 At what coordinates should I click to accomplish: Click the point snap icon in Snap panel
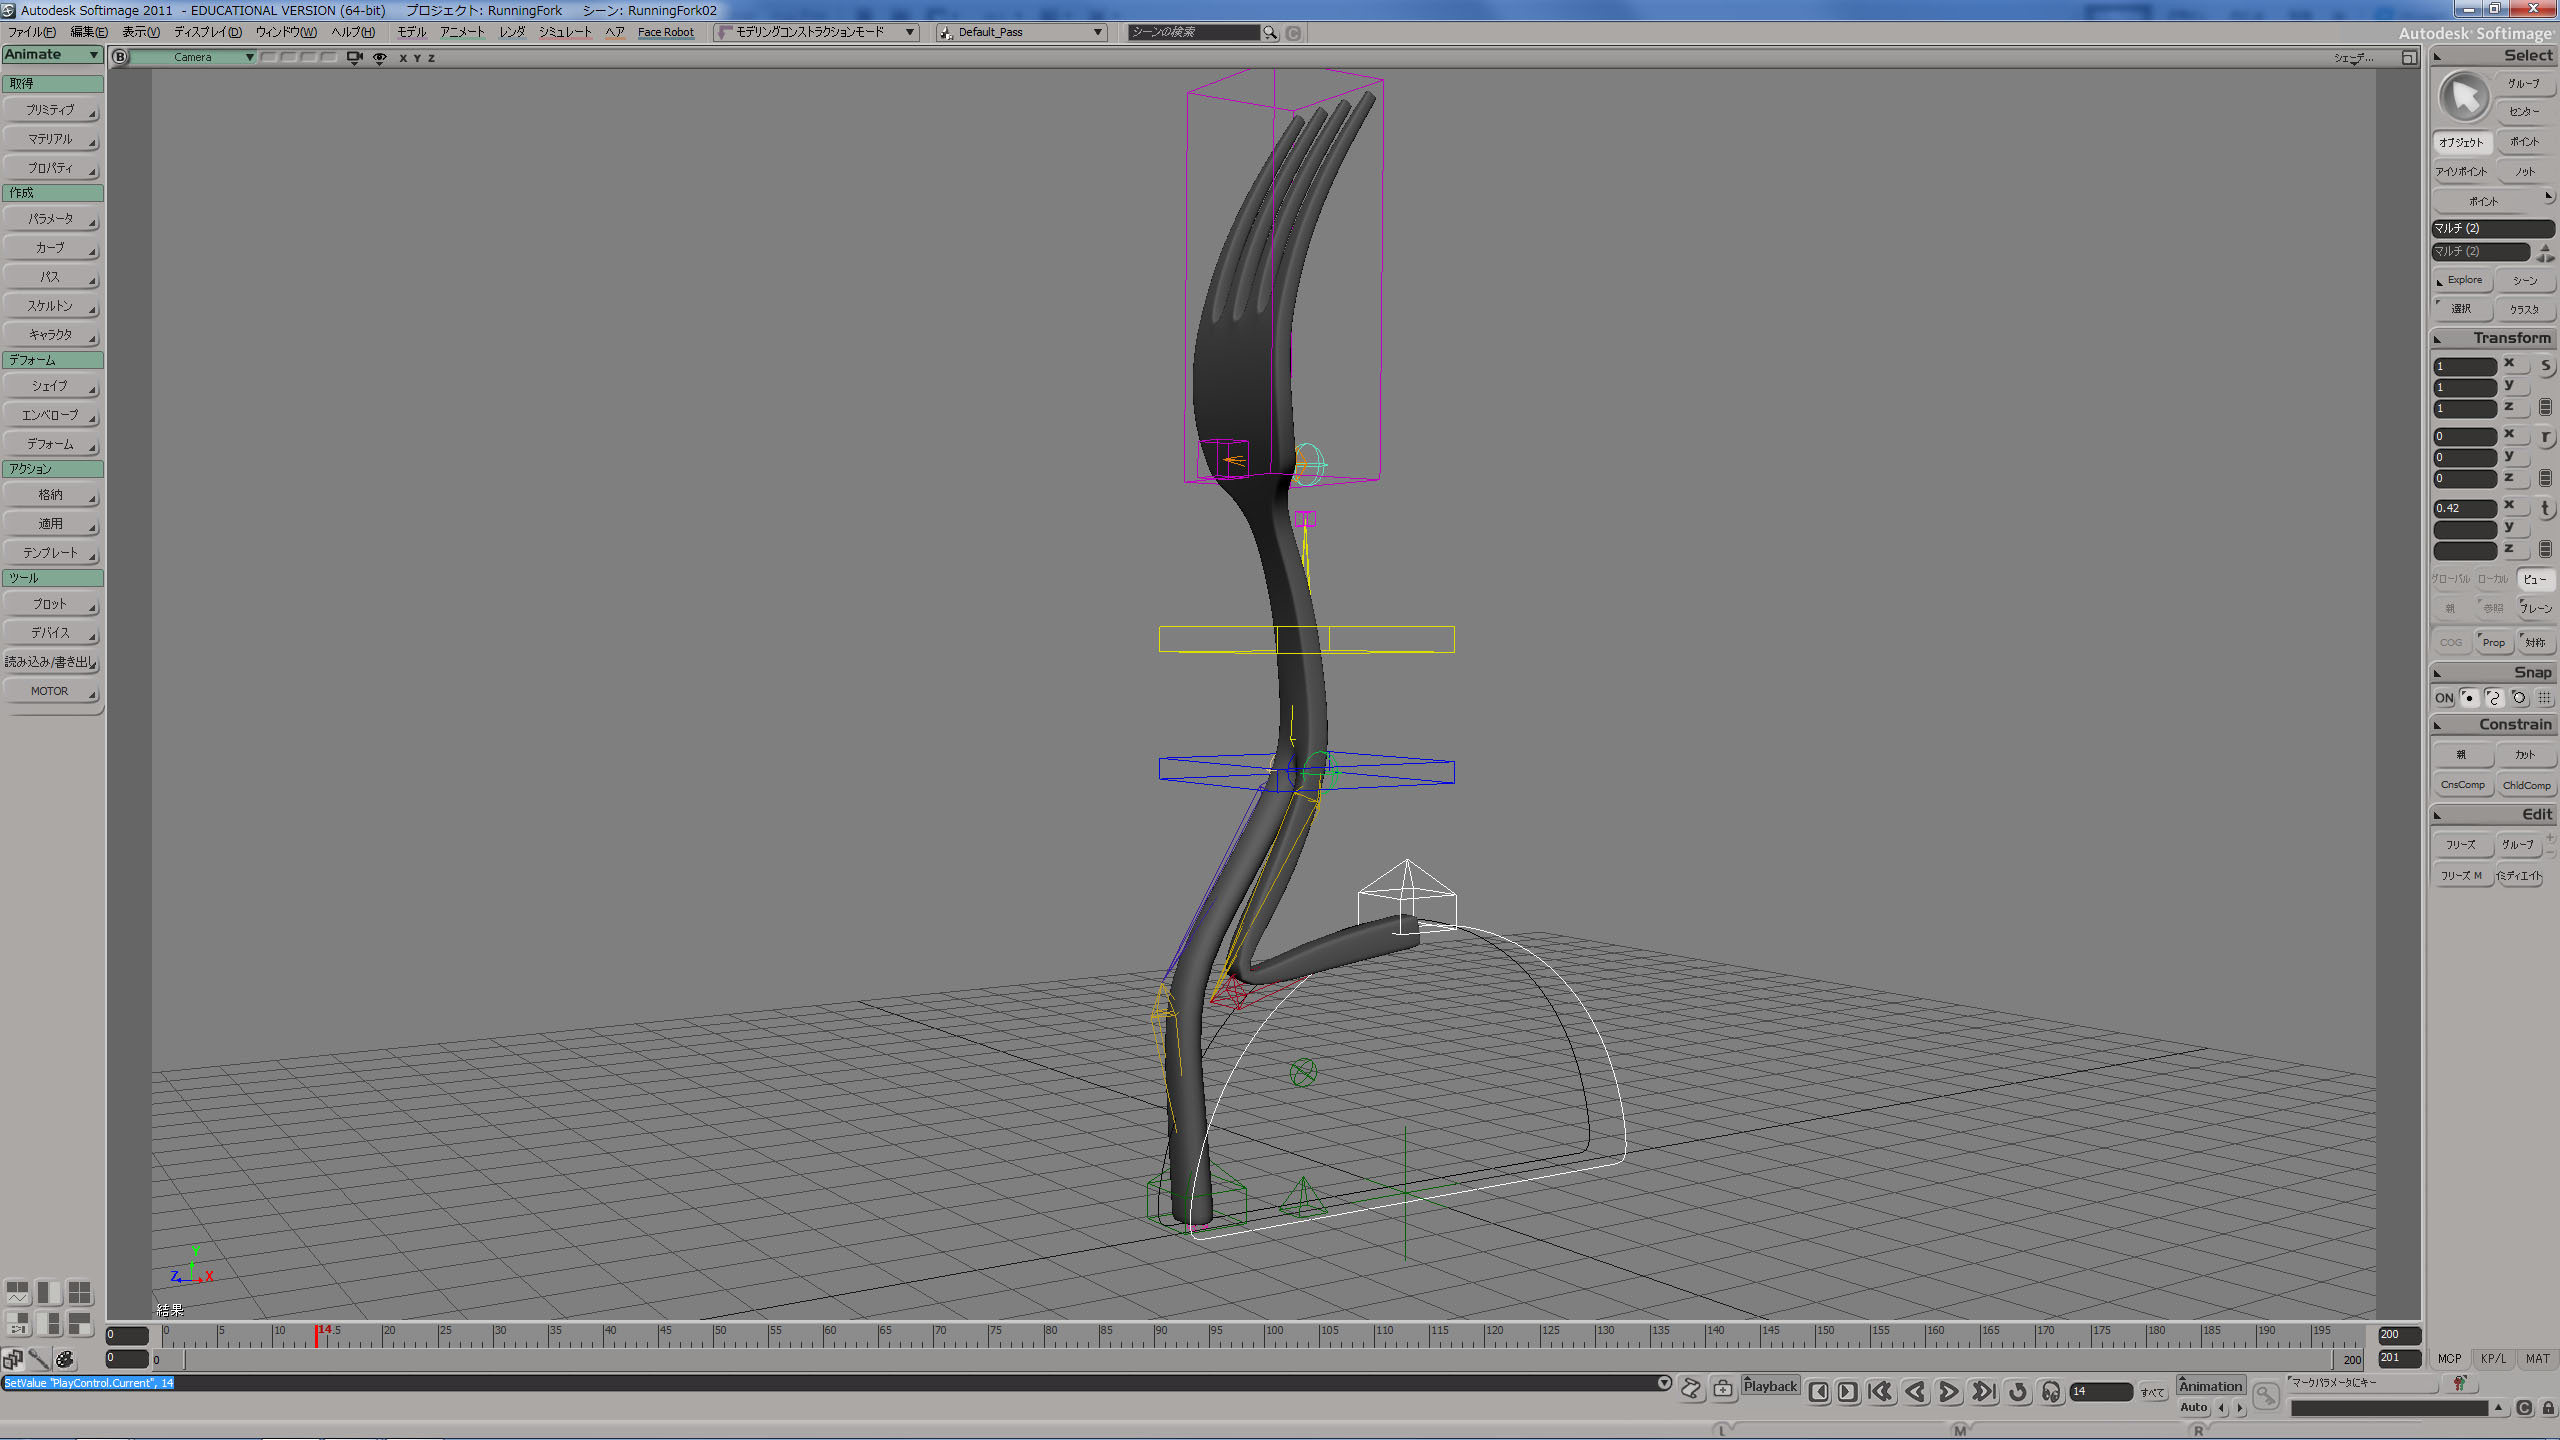2469,698
